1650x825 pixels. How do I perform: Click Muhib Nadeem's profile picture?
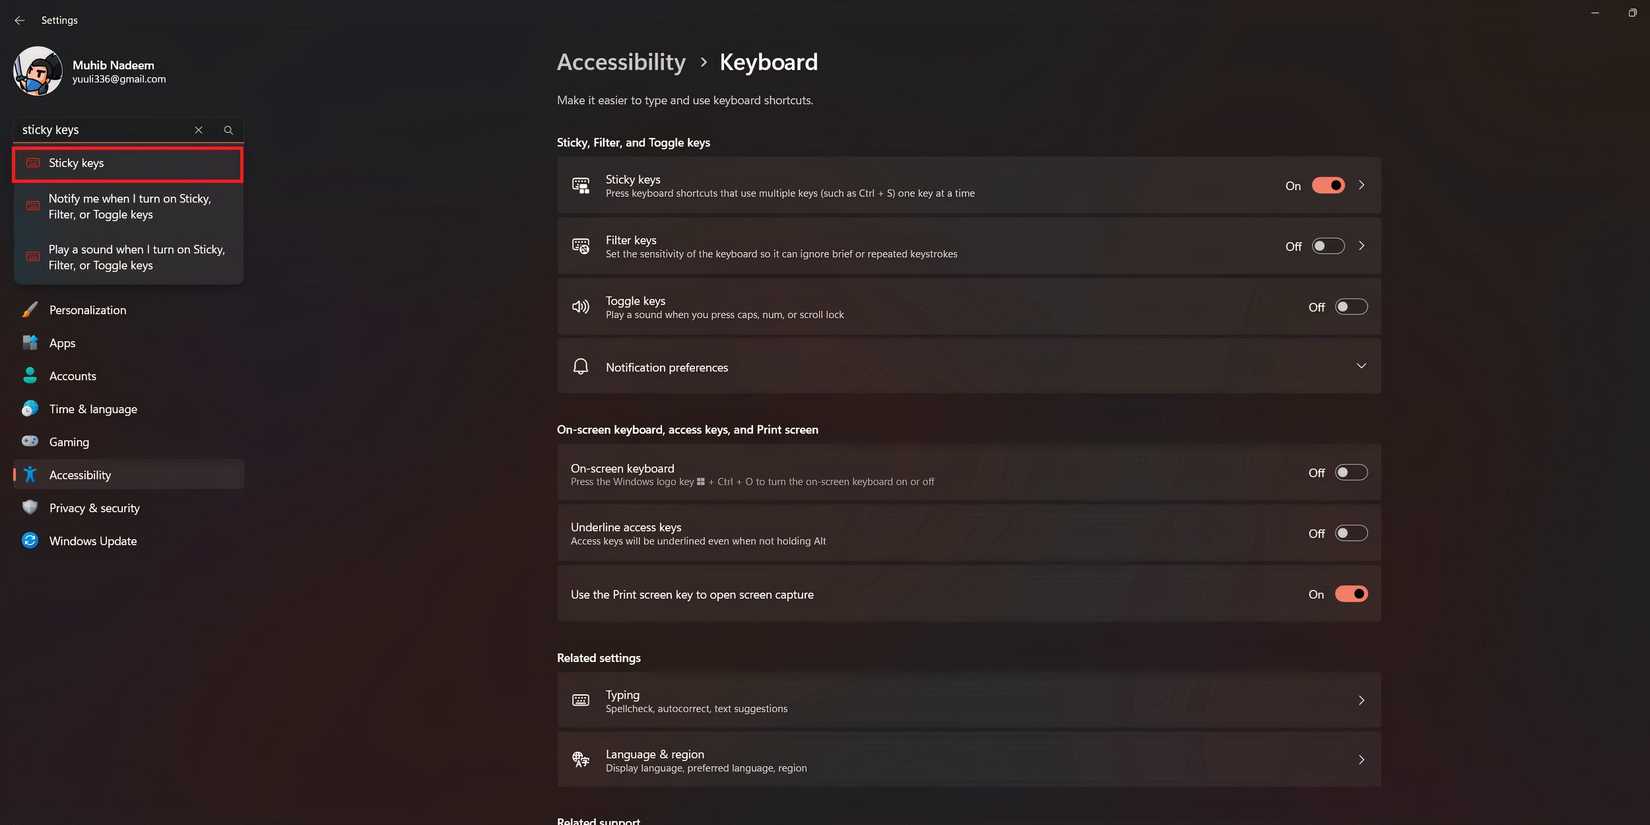tap(37, 71)
